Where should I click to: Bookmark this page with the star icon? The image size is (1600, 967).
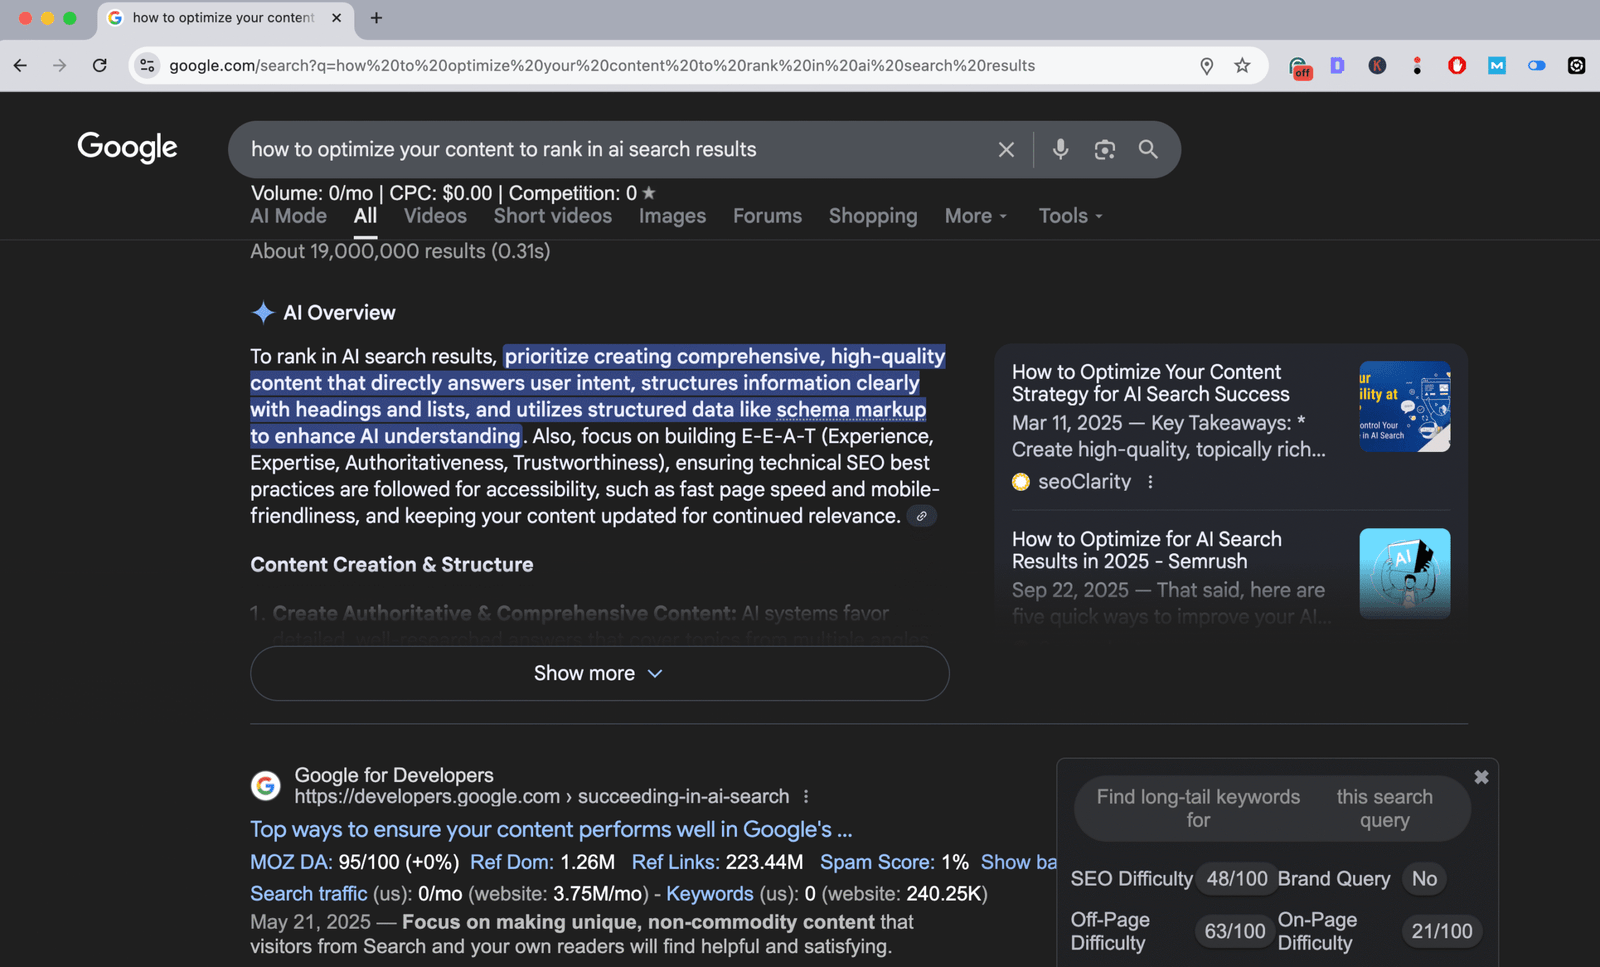point(1242,66)
